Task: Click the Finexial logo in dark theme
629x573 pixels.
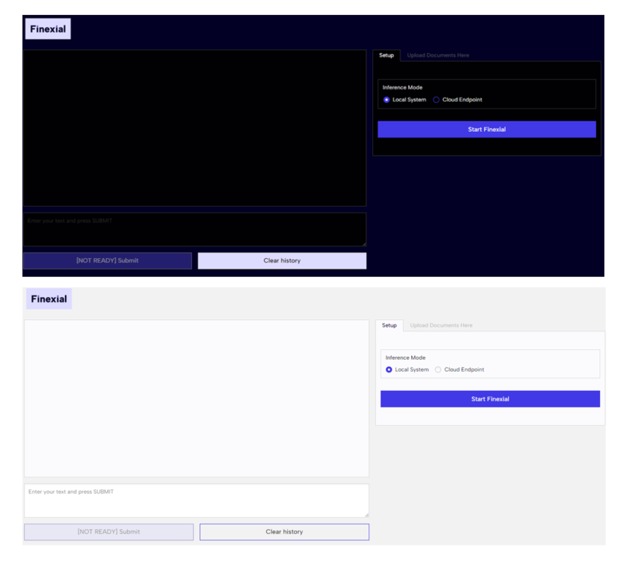Action: (x=48, y=29)
